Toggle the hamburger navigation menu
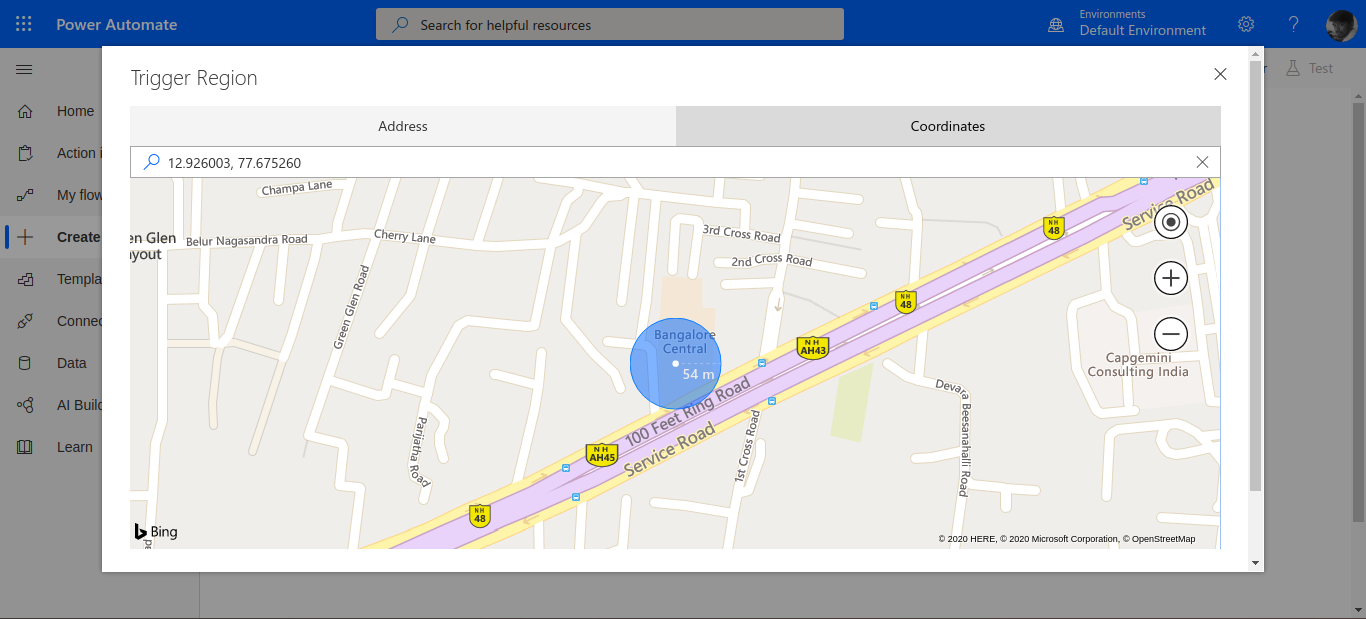 24,69
